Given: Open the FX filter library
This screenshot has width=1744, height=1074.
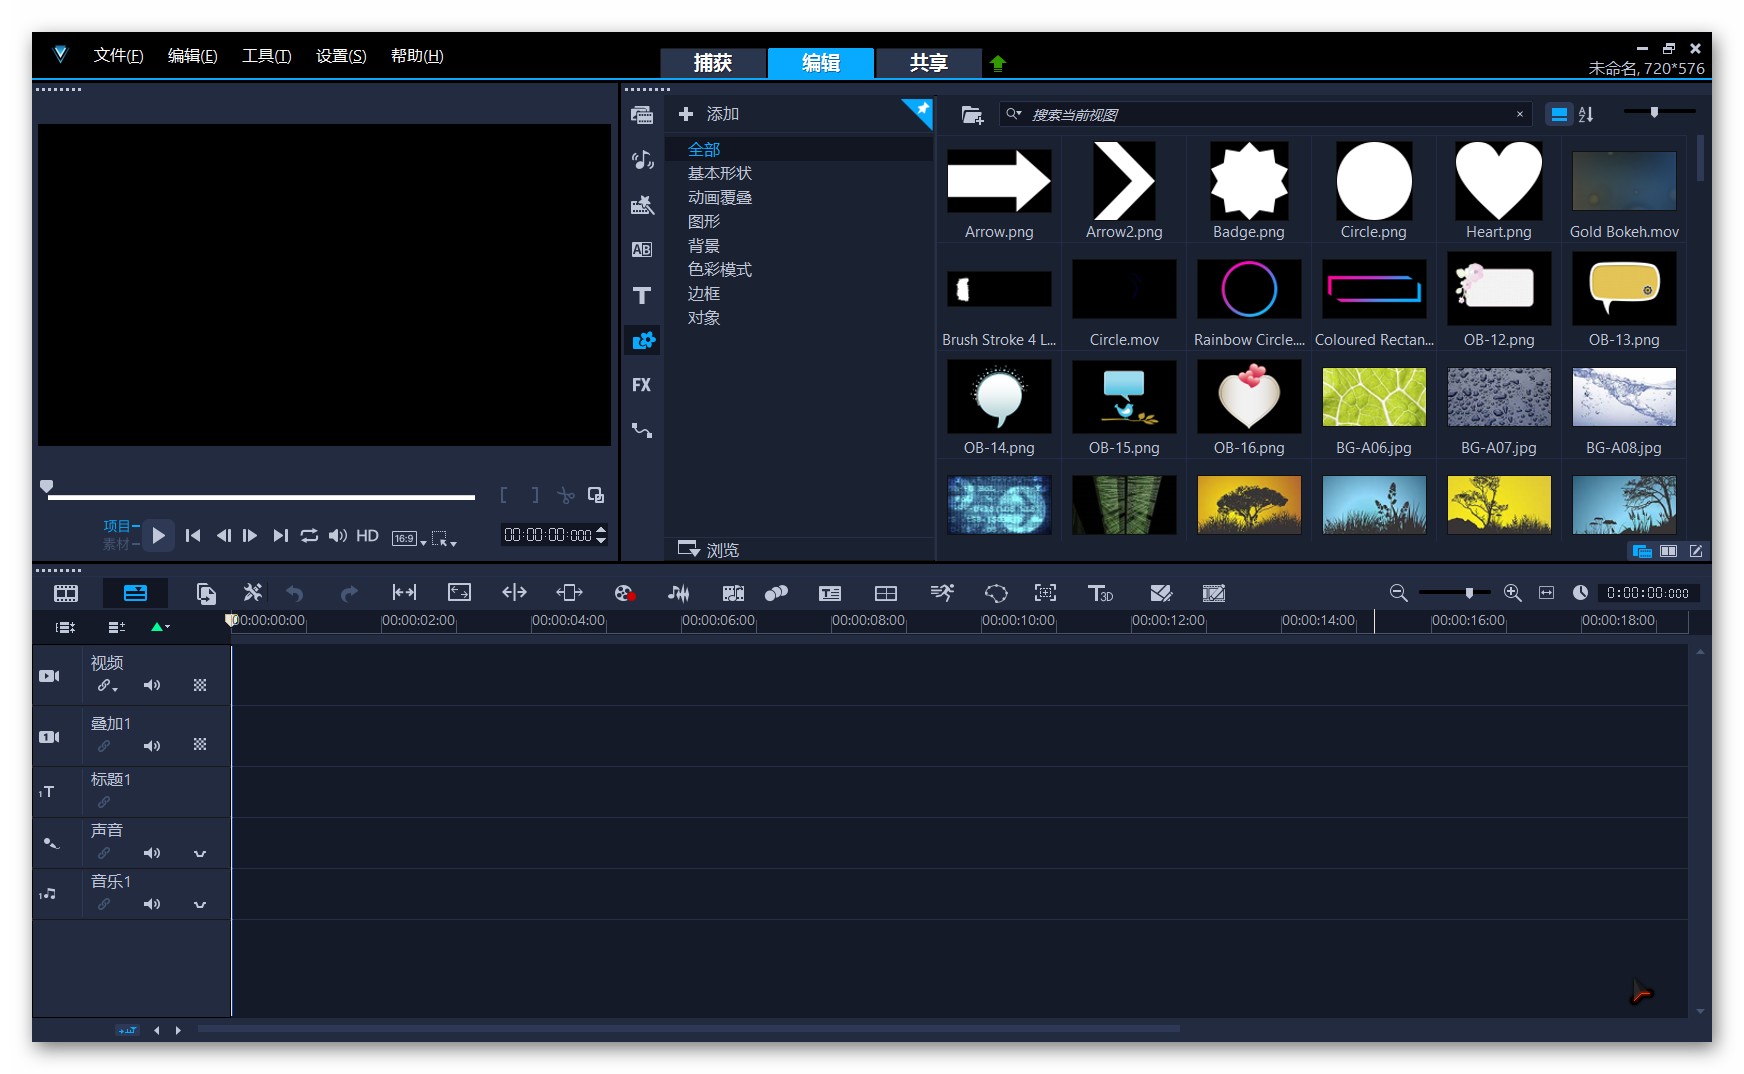Looking at the screenshot, I should tap(642, 385).
